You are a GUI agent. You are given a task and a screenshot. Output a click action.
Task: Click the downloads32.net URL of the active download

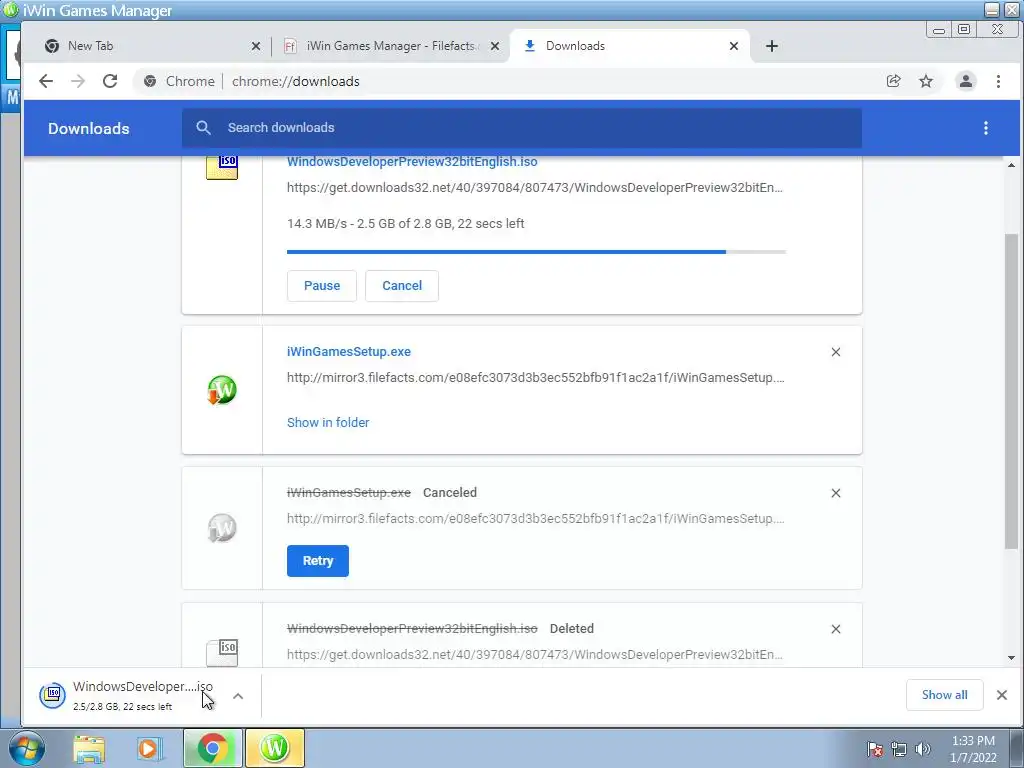(535, 187)
